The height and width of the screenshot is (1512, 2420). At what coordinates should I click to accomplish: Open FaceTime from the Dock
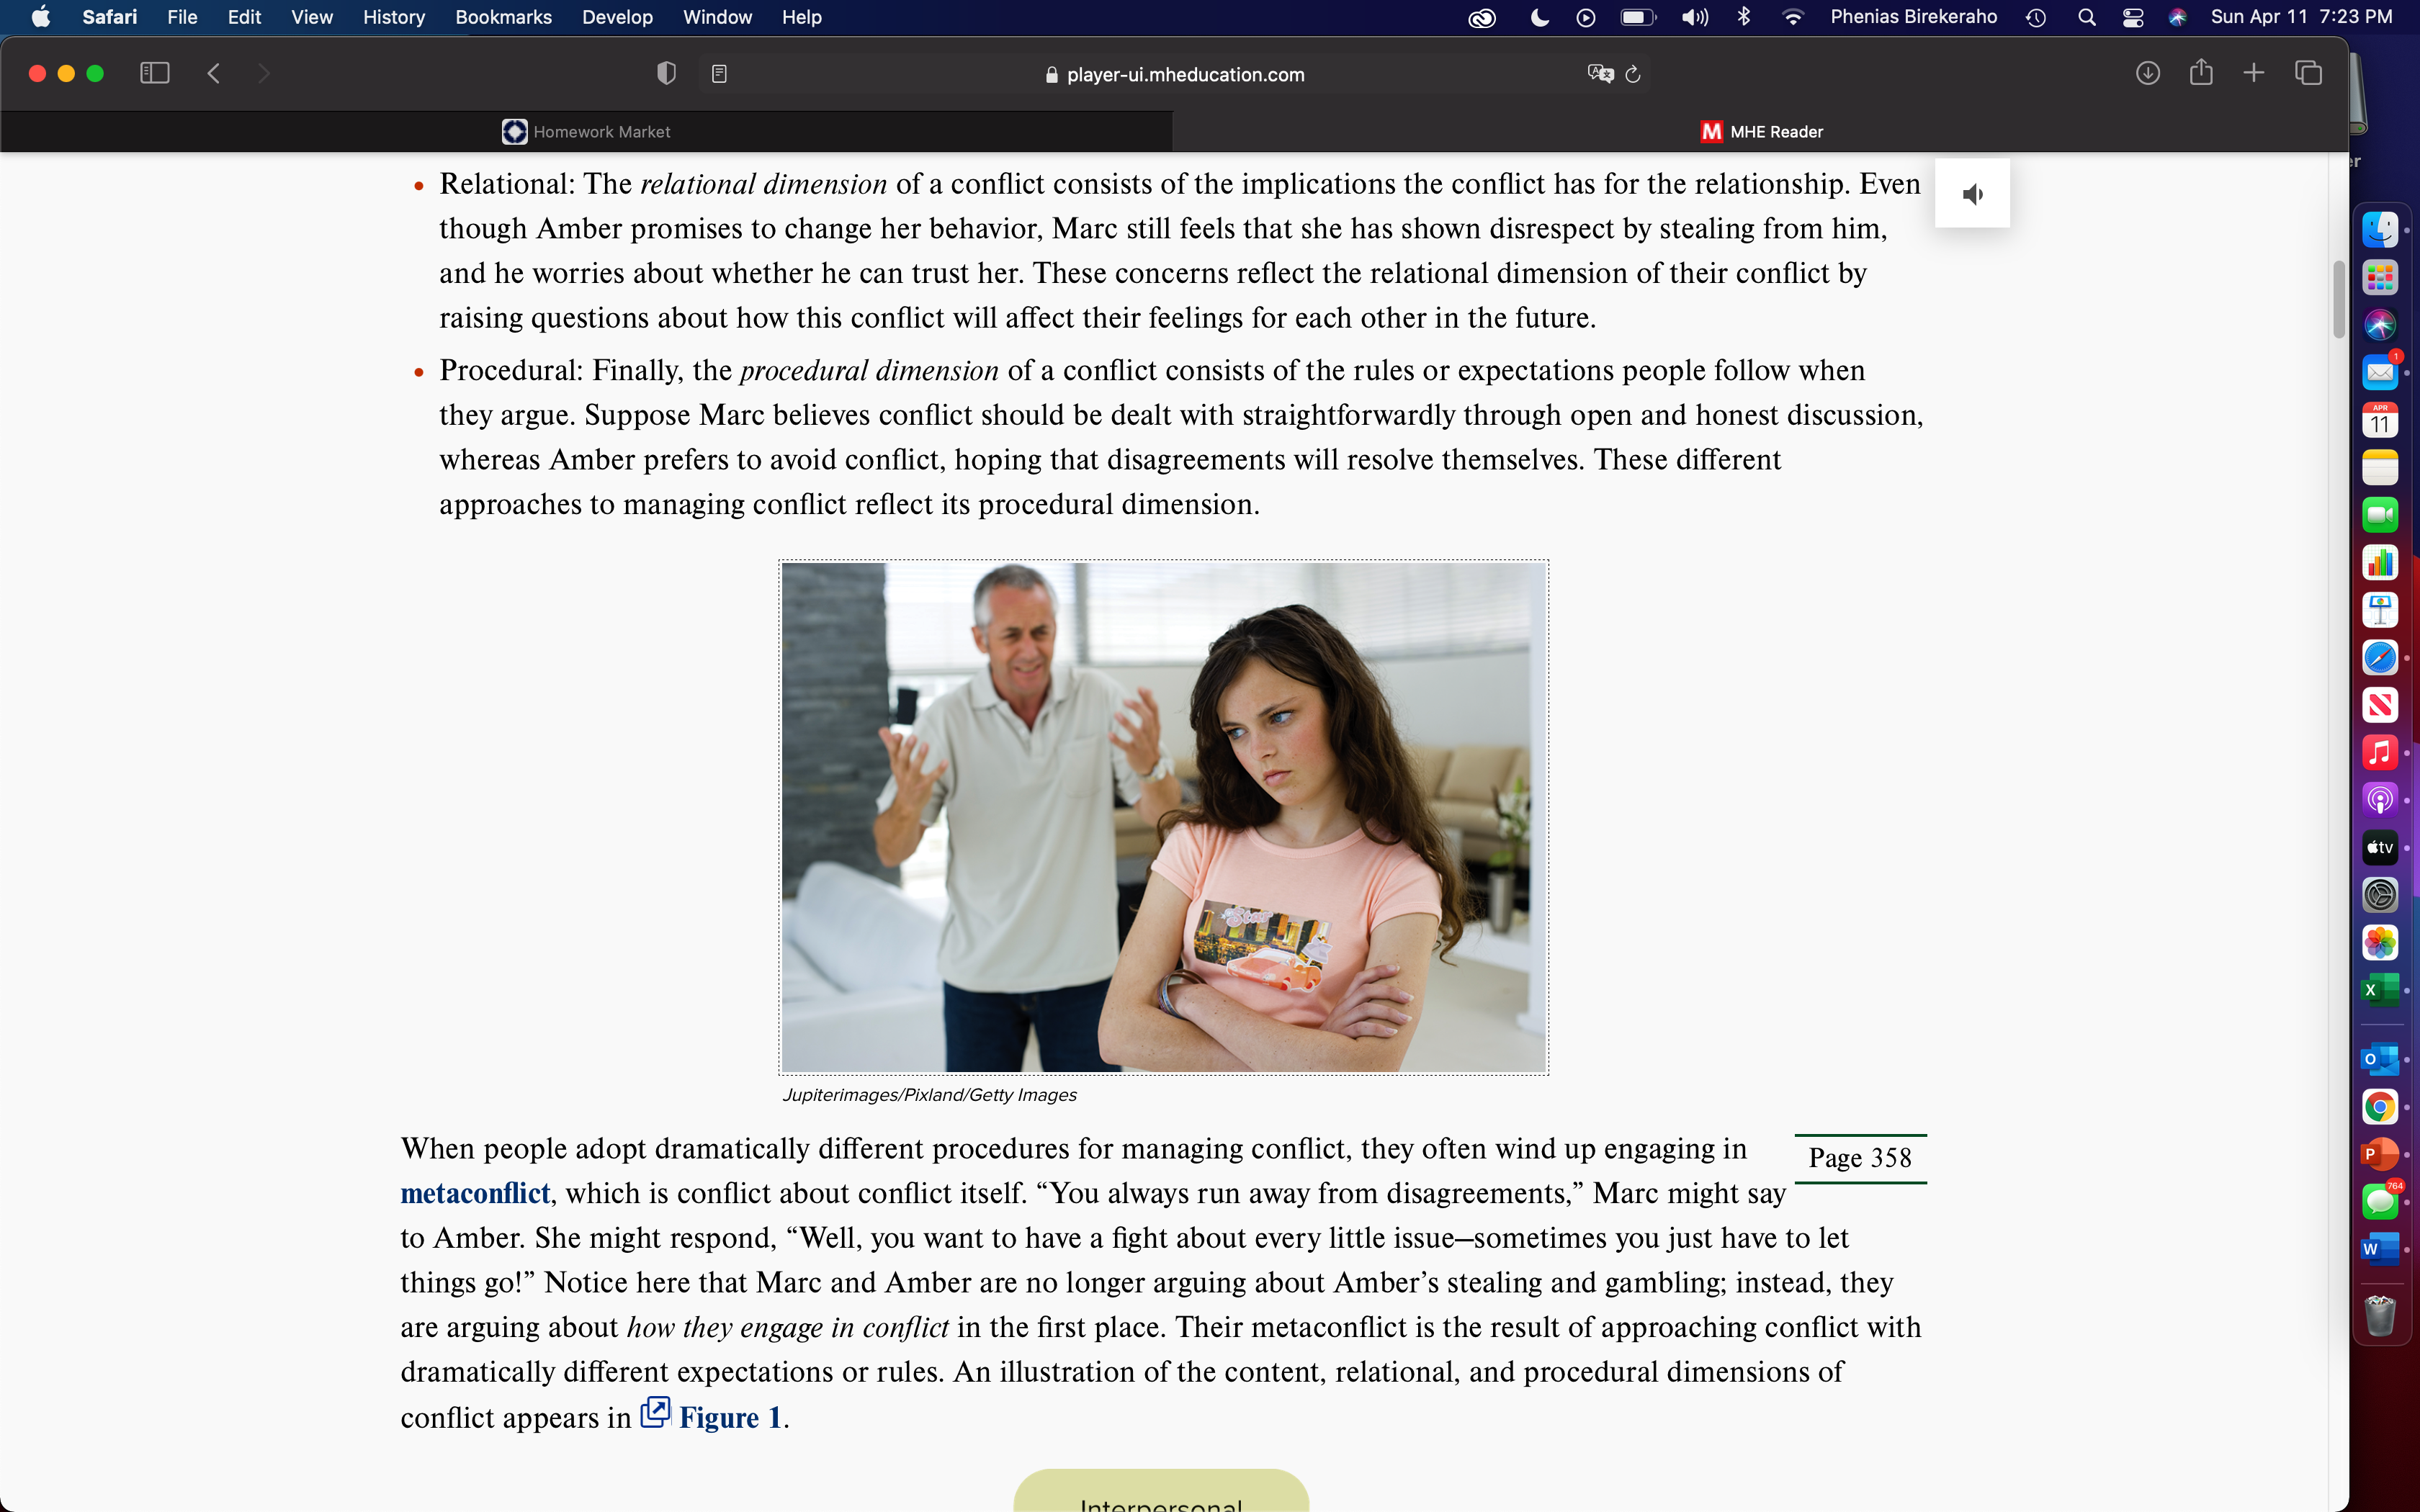(x=2380, y=515)
